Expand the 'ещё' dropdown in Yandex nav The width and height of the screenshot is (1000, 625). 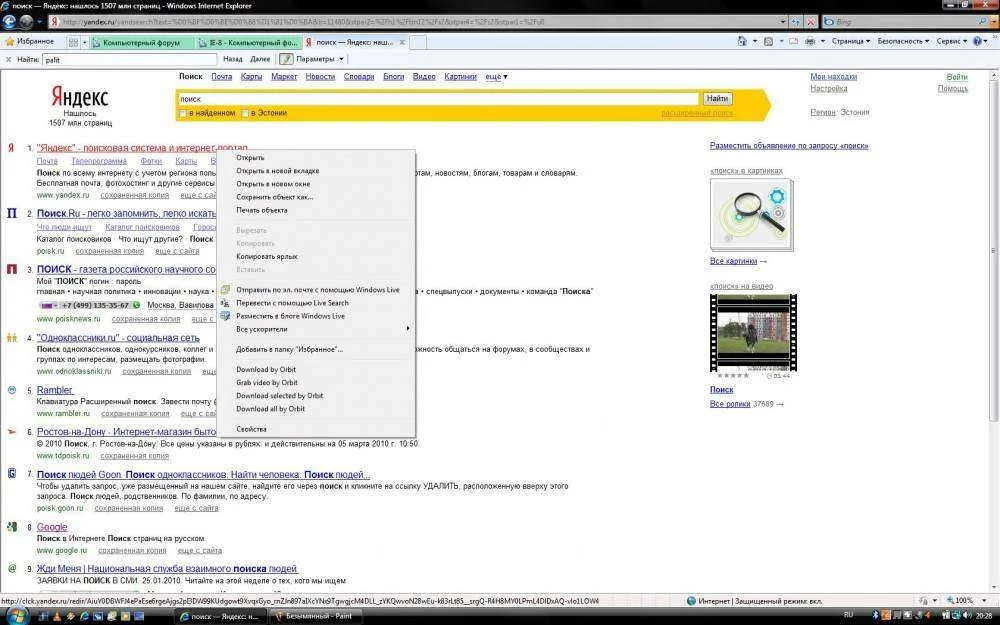(x=496, y=77)
